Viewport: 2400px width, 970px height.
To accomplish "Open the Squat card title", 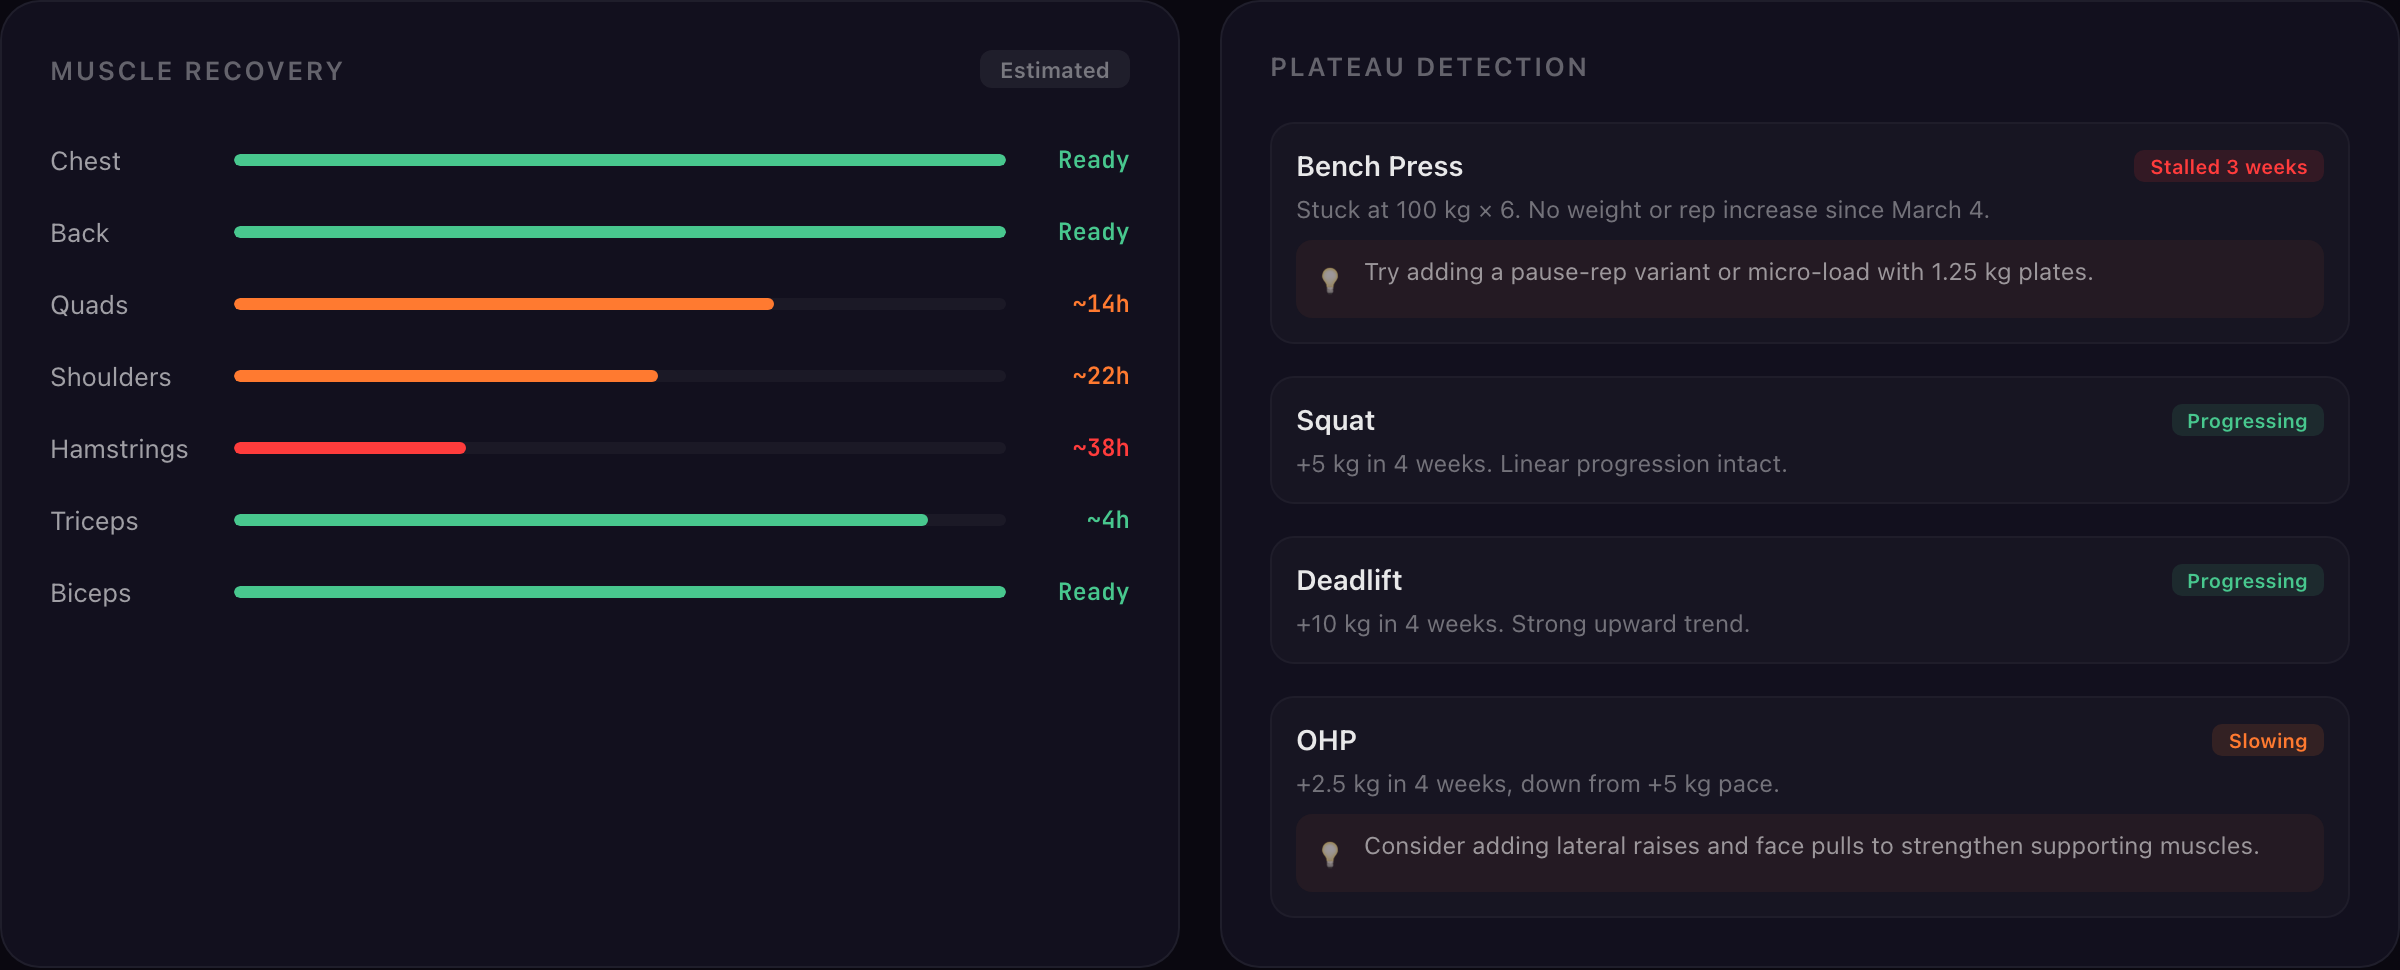I will pos(1335,421).
